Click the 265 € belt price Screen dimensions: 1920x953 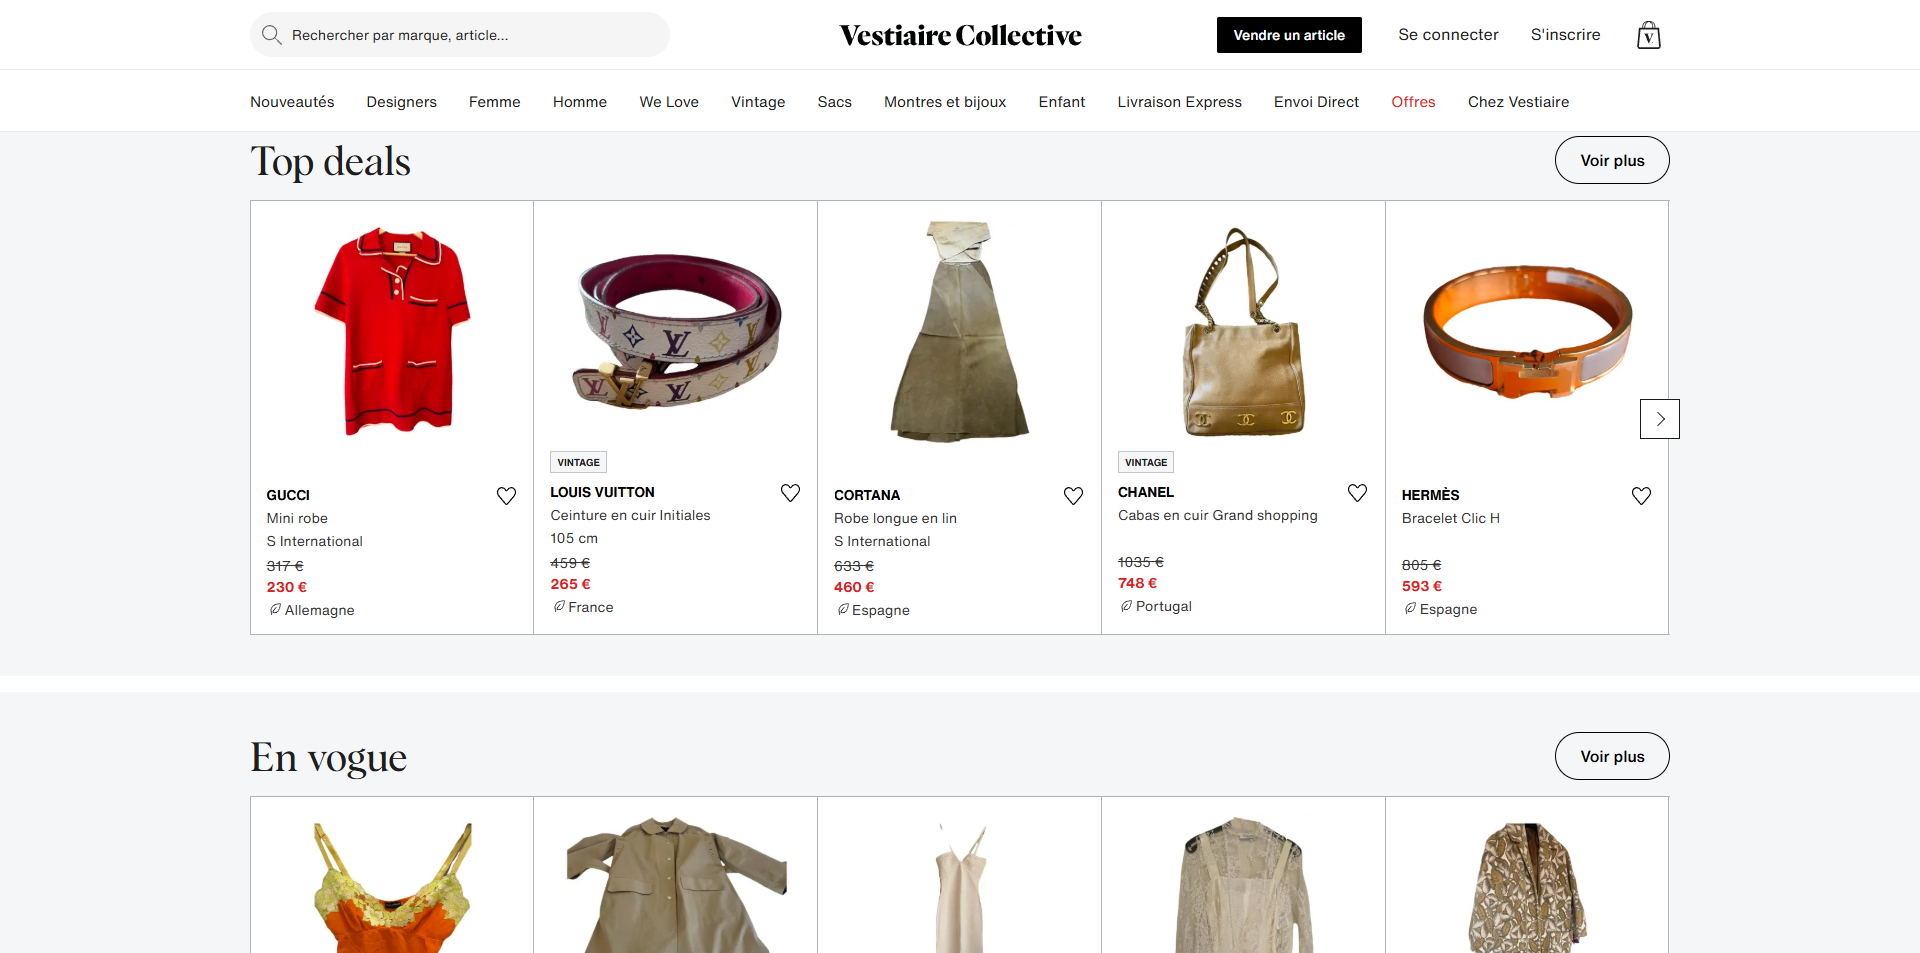click(570, 584)
